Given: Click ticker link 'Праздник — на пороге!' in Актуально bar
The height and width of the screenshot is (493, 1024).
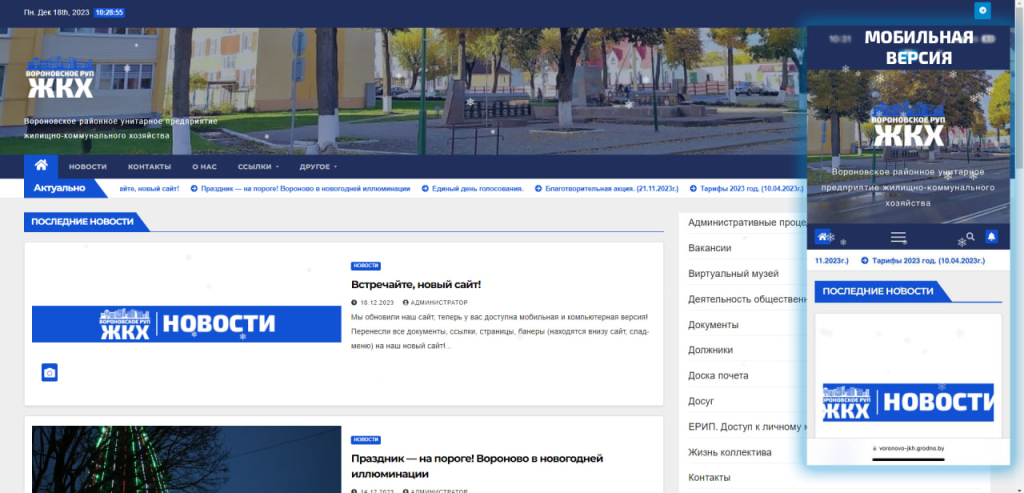Looking at the screenshot, I should click(305, 189).
